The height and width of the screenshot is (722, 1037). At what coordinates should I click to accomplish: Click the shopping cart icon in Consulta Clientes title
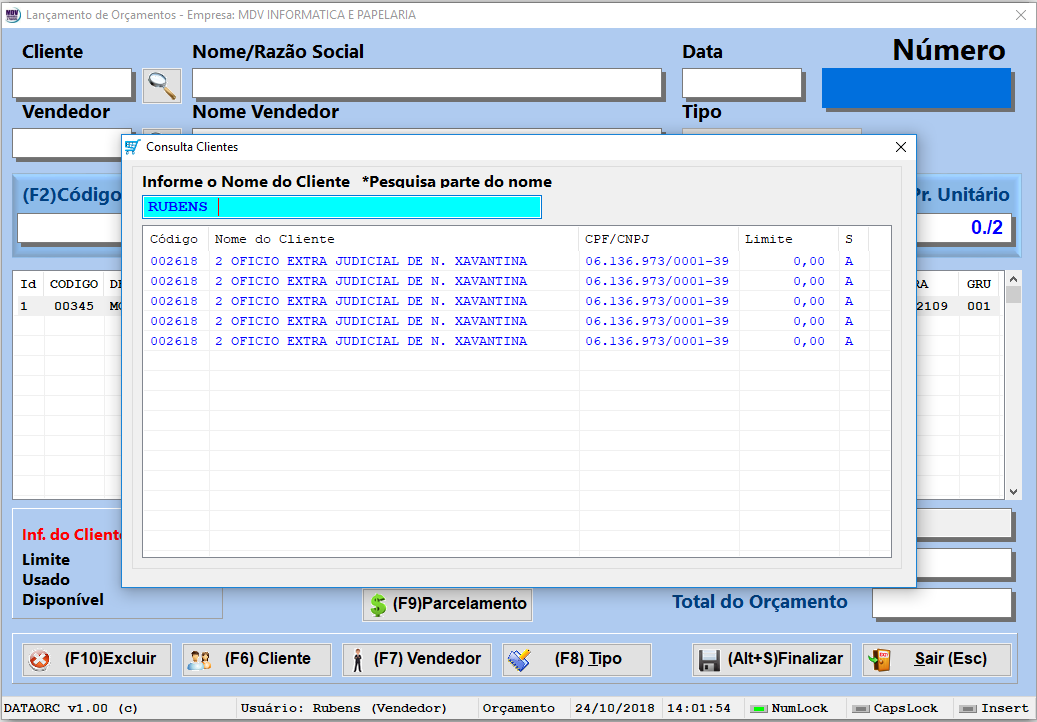[x=132, y=147]
